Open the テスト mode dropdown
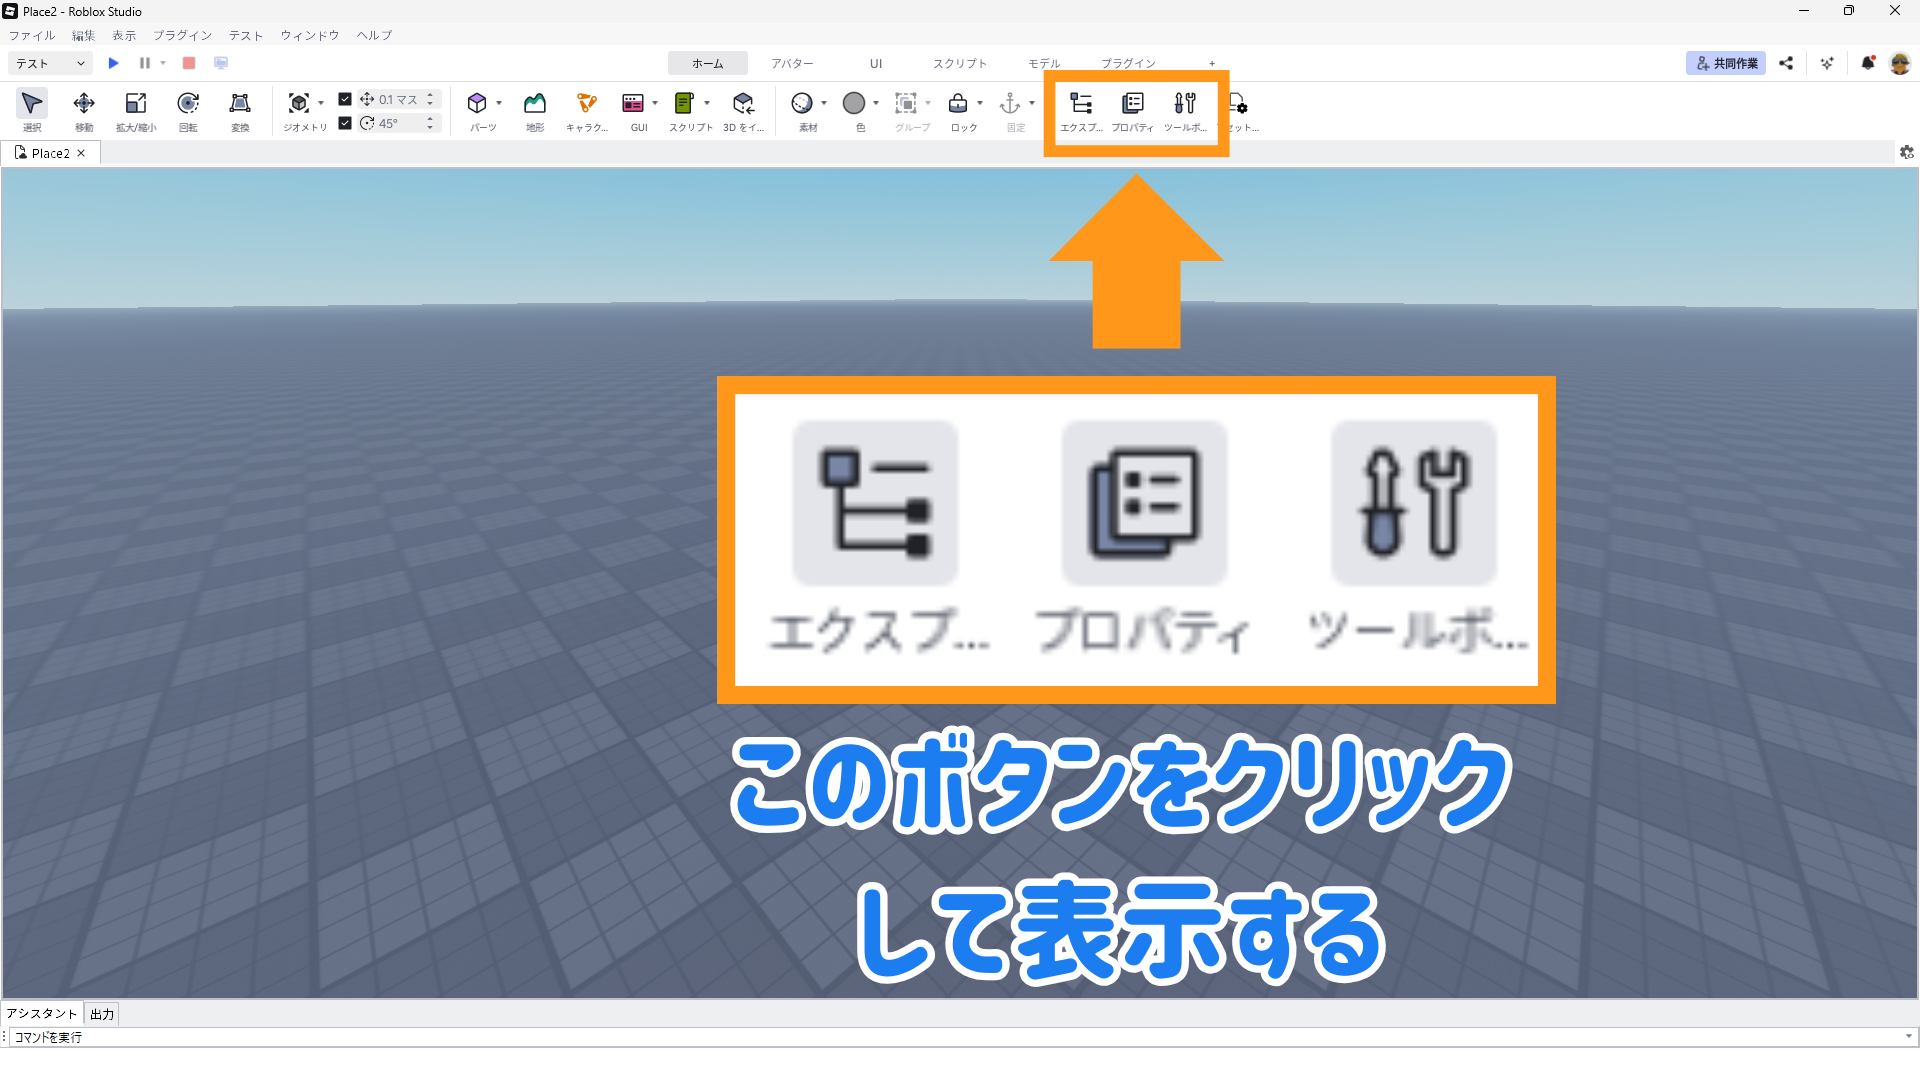Image resolution: width=1920 pixels, height=1080 pixels. coord(50,63)
